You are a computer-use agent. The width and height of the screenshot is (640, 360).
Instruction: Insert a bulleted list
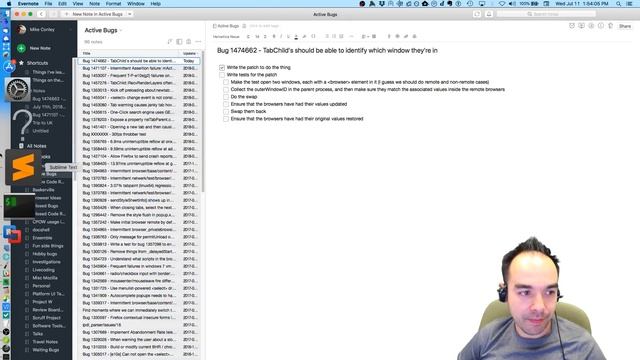click(327, 36)
